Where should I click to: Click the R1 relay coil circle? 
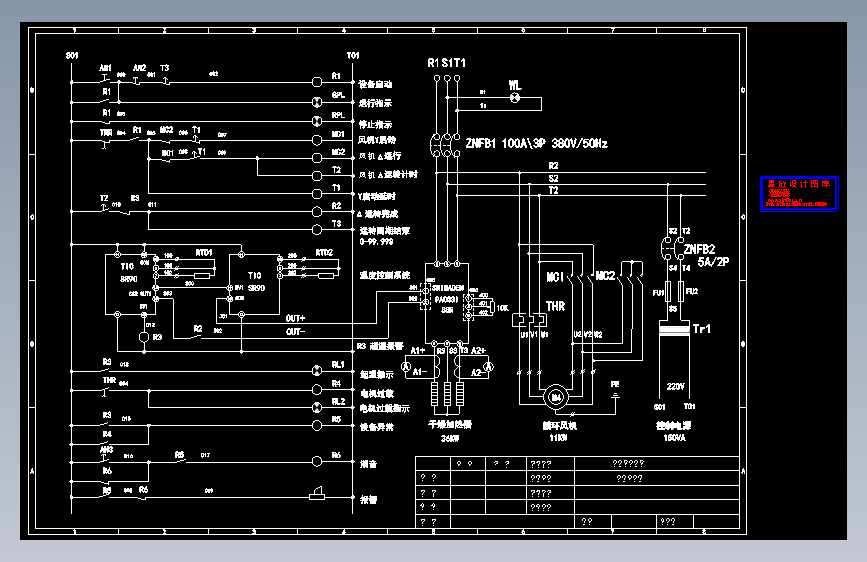[317, 82]
